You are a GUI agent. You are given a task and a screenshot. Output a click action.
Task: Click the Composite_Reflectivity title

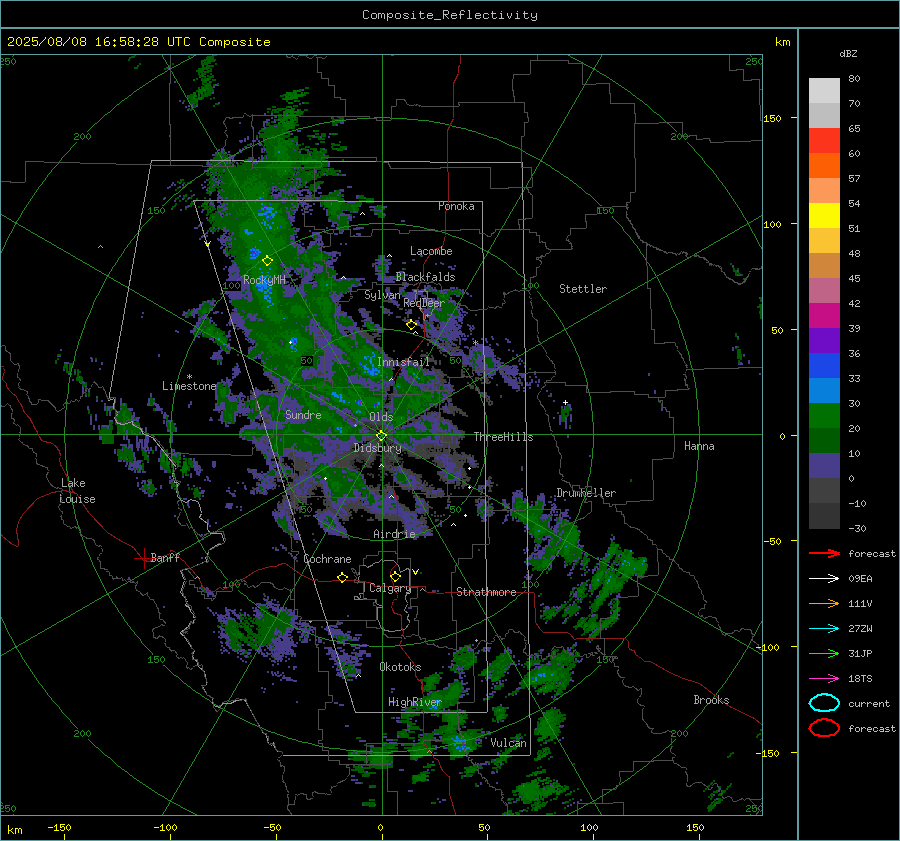click(450, 15)
